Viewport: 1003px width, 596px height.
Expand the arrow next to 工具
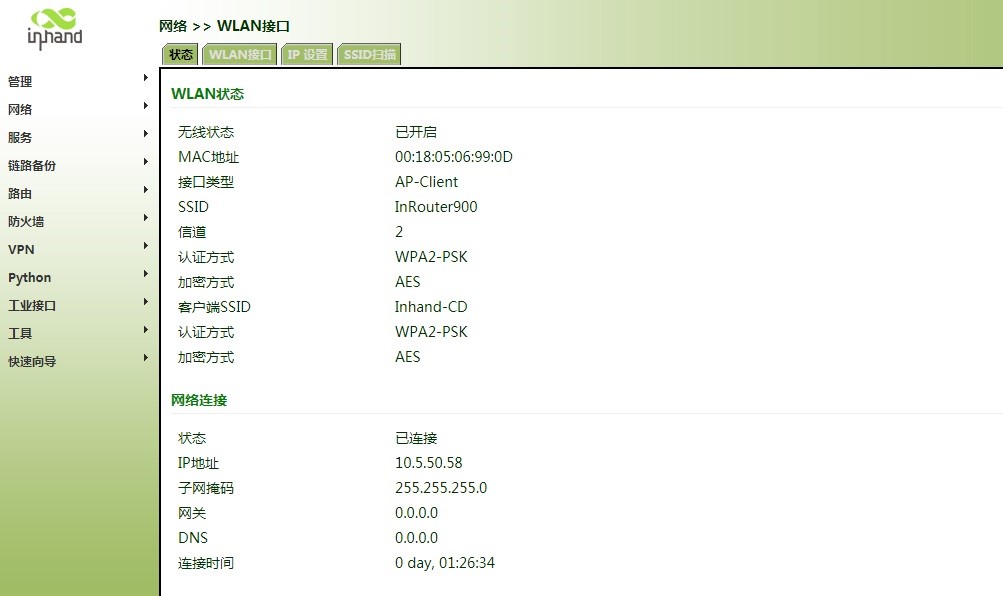(x=146, y=333)
